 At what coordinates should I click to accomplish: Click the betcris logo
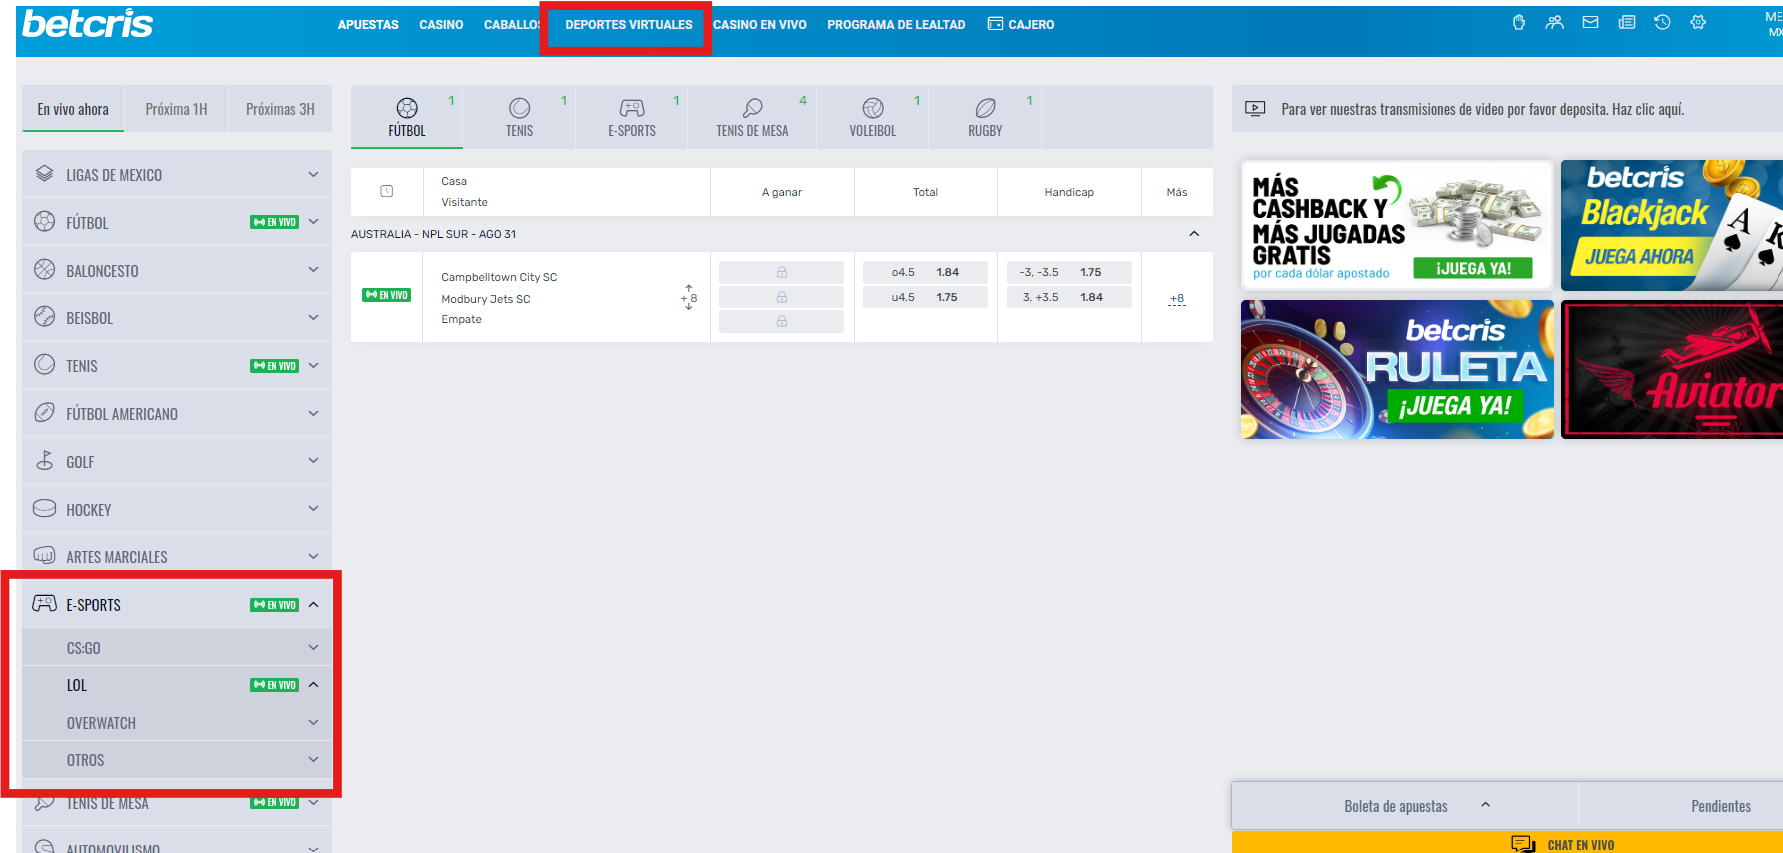point(87,23)
